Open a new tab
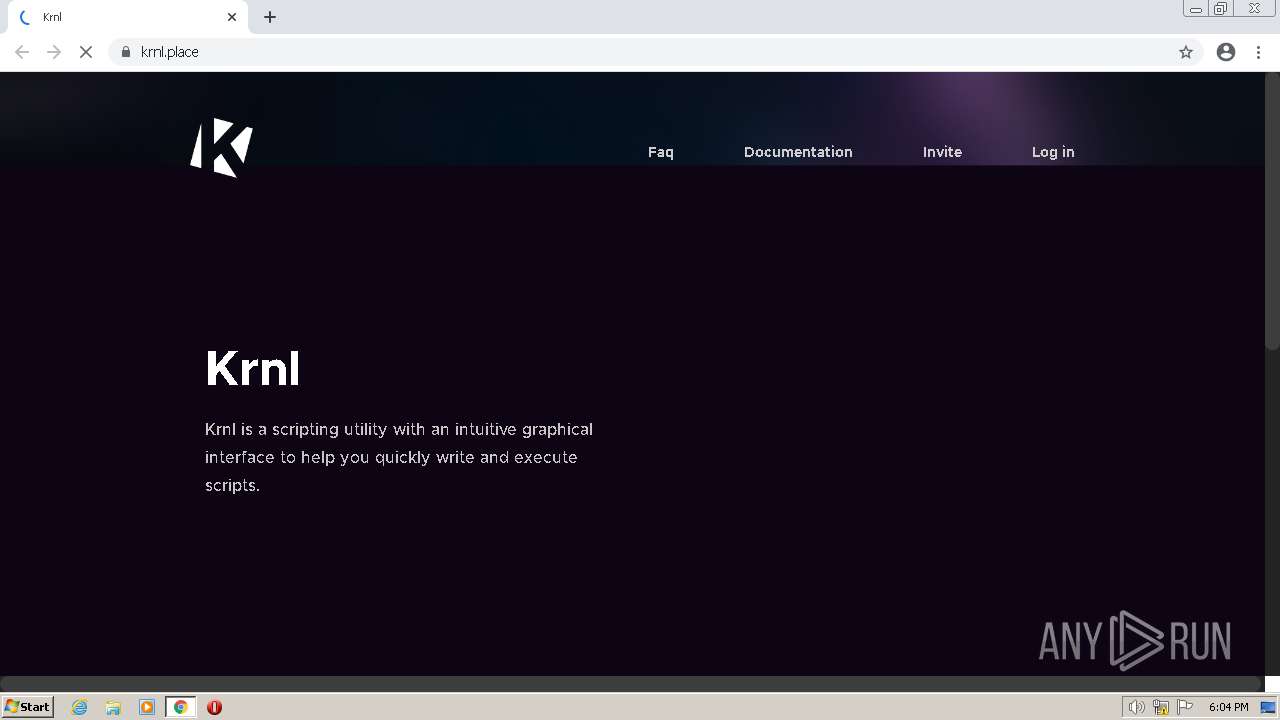 (270, 17)
